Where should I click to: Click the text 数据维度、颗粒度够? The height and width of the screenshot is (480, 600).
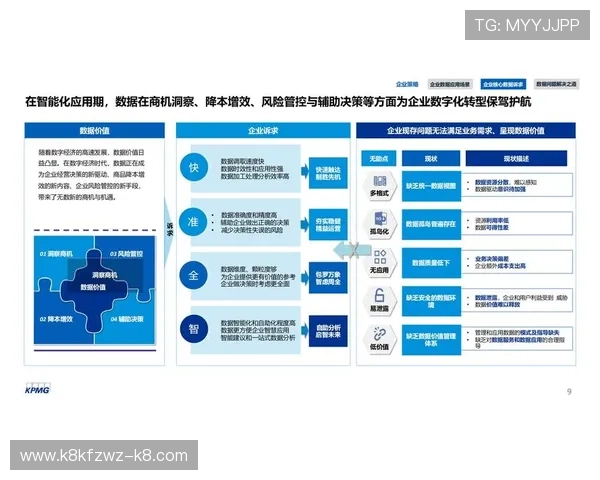(248, 269)
